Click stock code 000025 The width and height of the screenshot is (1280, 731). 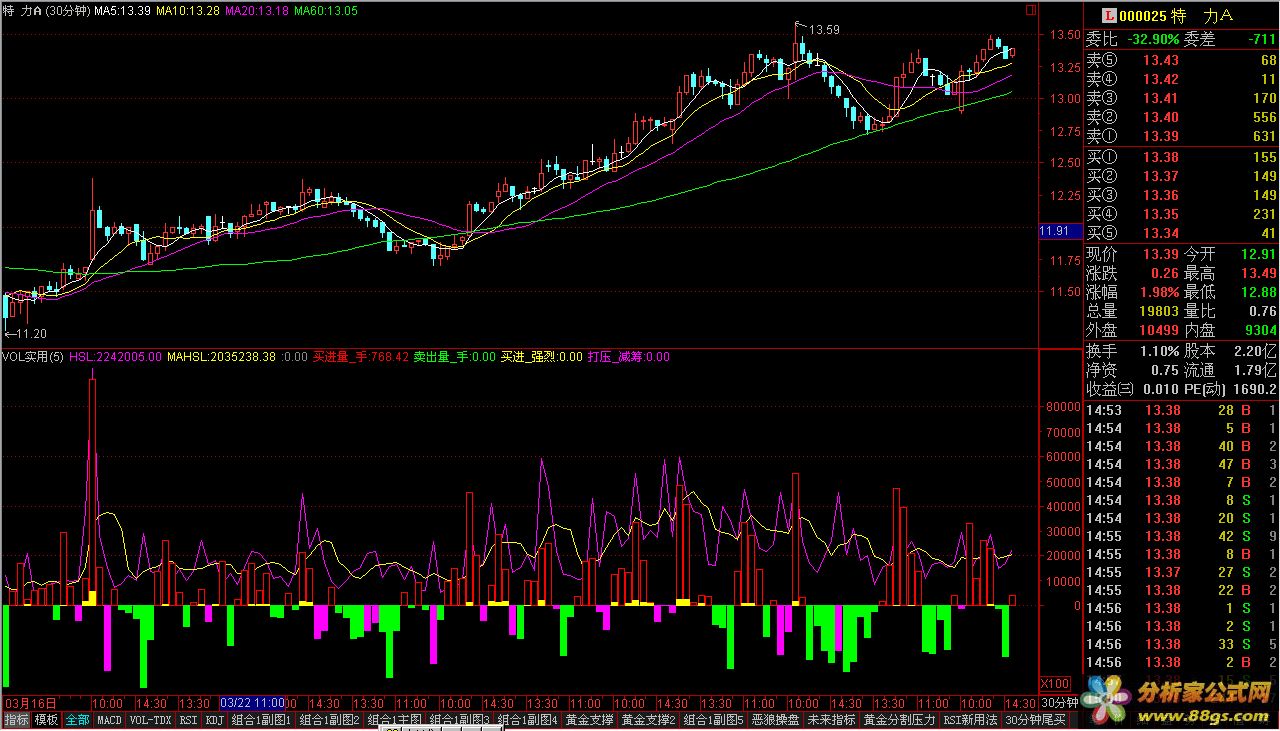click(1142, 16)
